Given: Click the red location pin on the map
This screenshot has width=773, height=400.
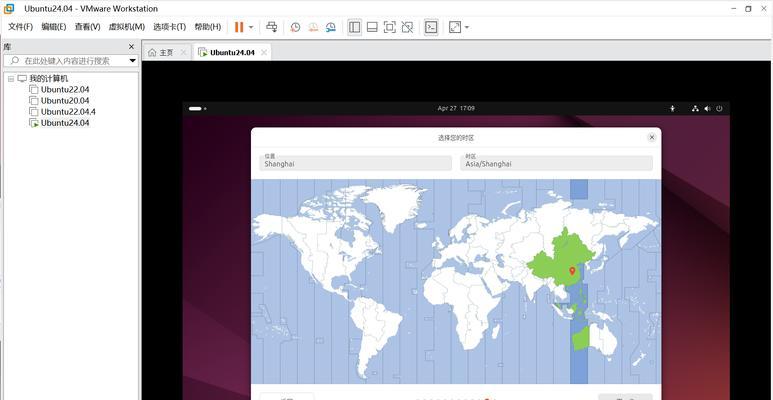Looking at the screenshot, I should click(572, 271).
